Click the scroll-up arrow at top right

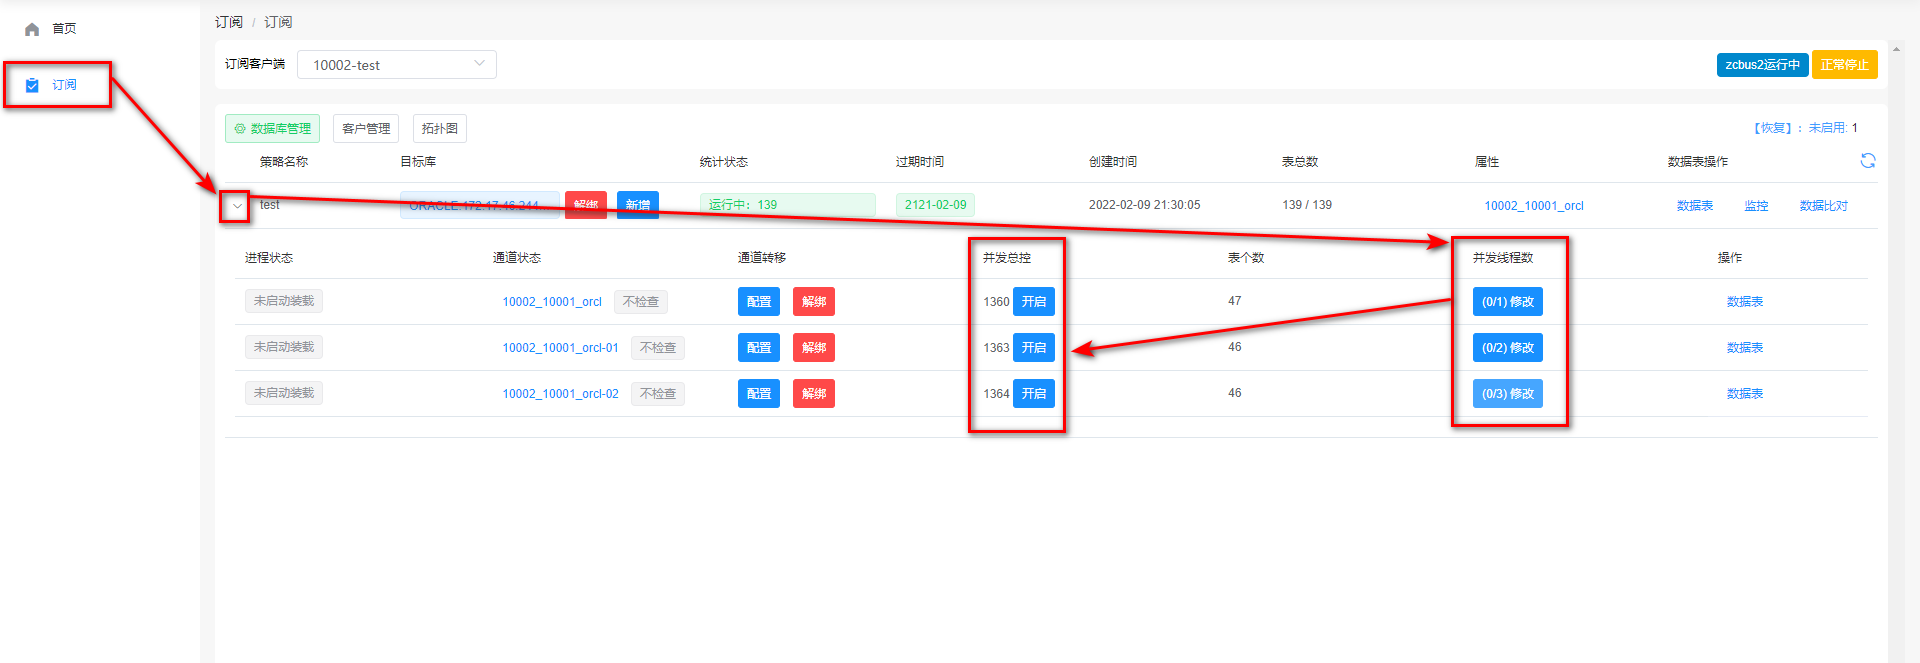[x=1896, y=48]
